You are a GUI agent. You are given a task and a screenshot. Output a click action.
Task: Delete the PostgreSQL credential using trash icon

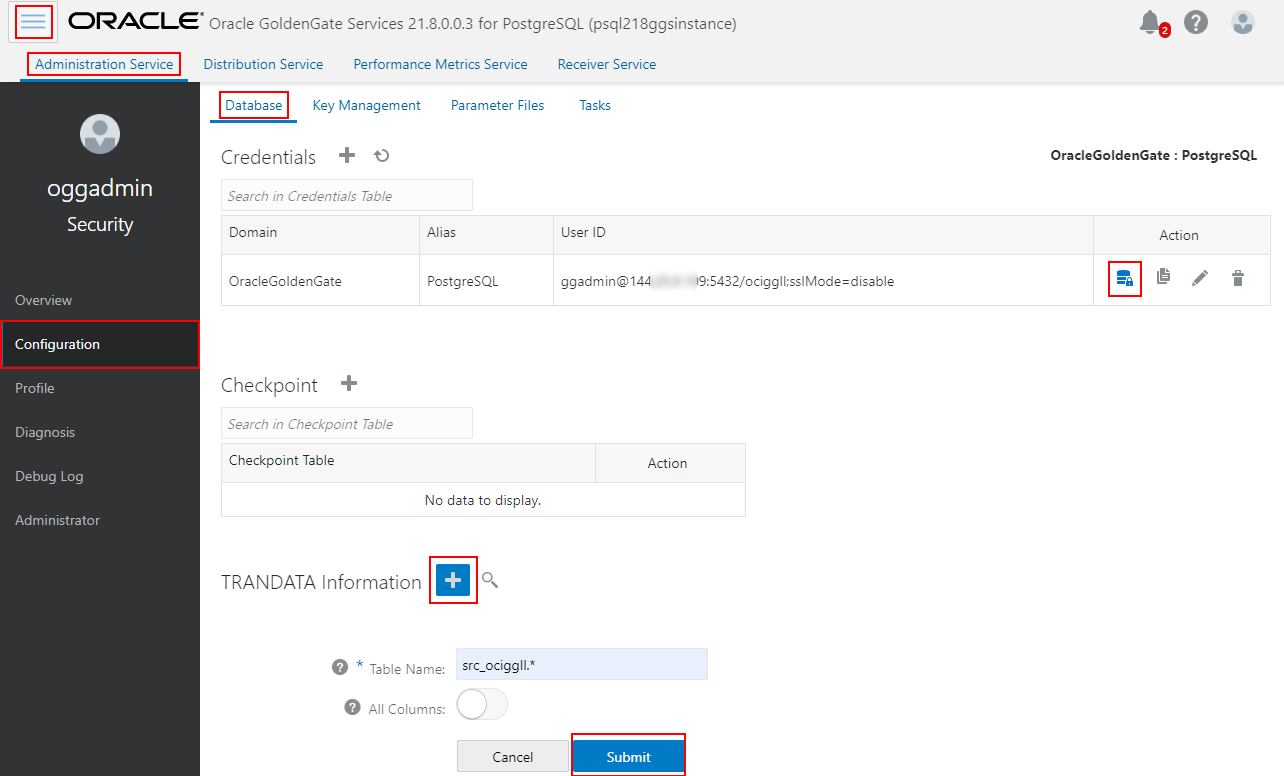(1238, 278)
